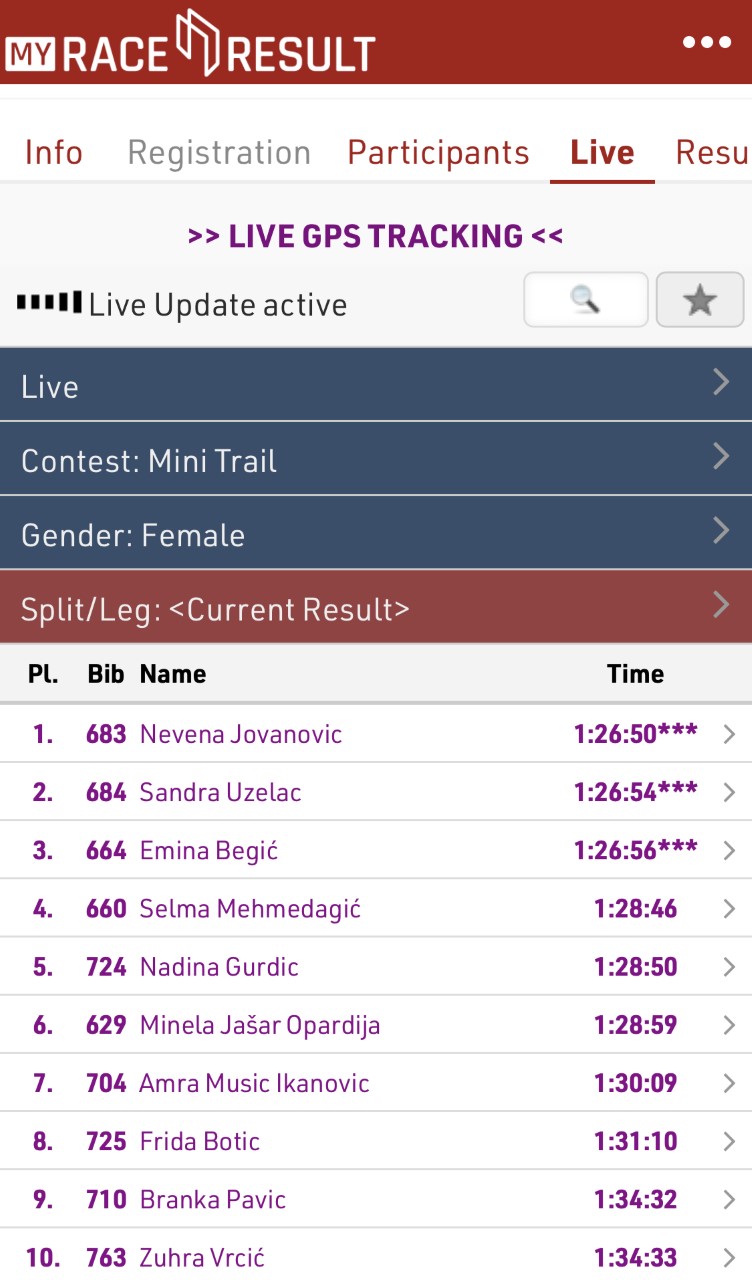Viewport: 752px width, 1280px height.
Task: Expand the Live list selector
Action: coord(376,386)
